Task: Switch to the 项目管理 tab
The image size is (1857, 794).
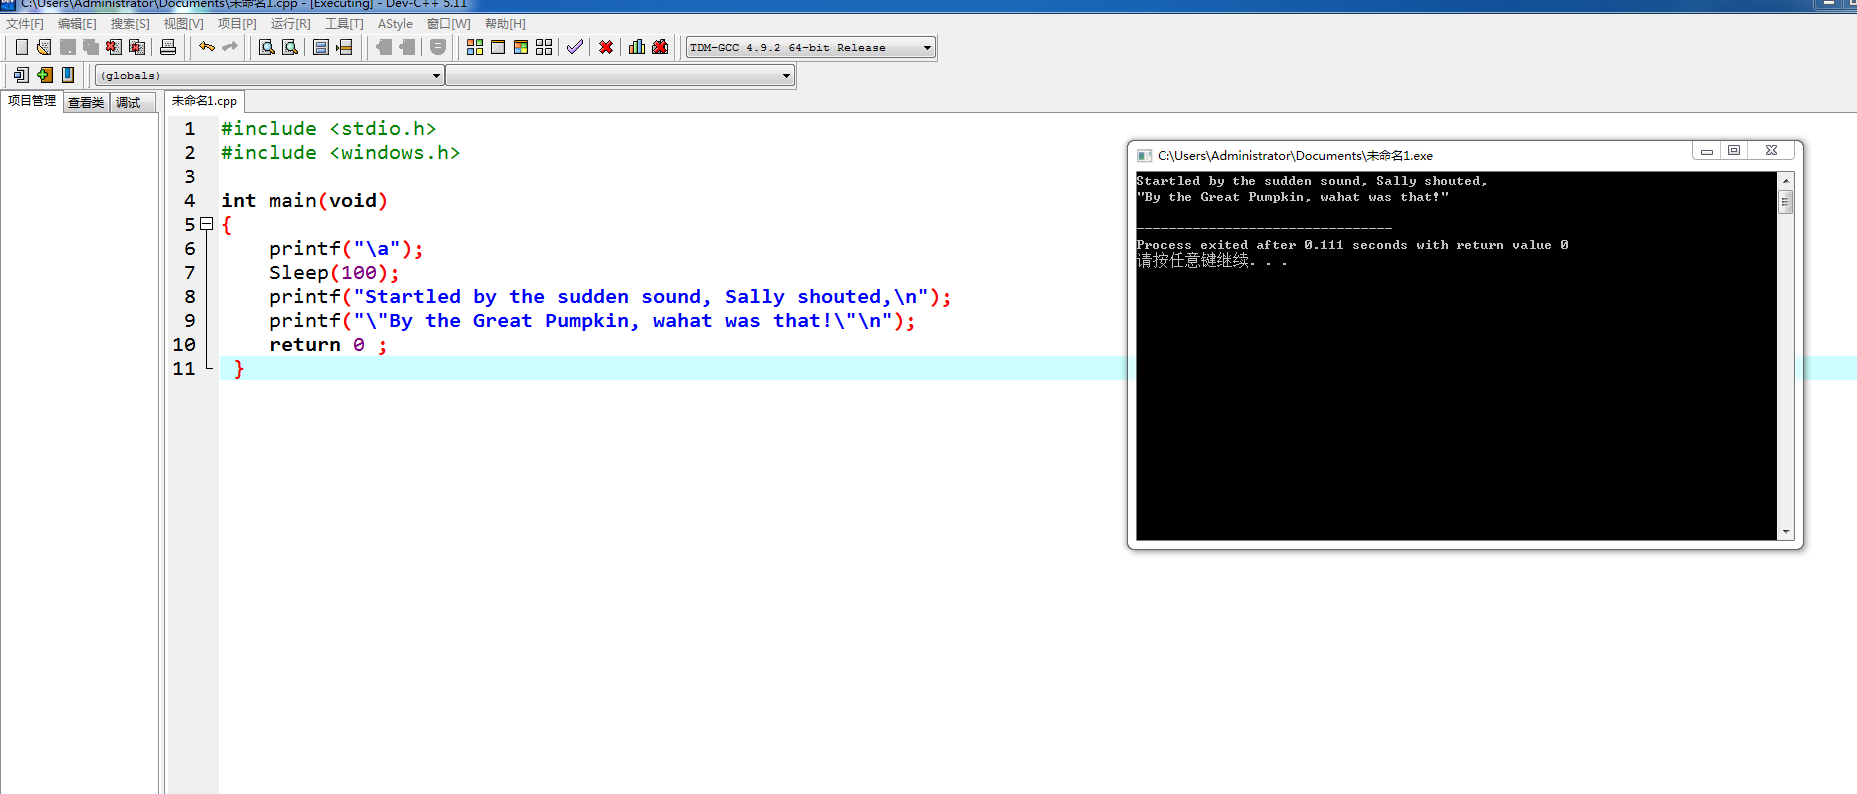Action: (32, 101)
